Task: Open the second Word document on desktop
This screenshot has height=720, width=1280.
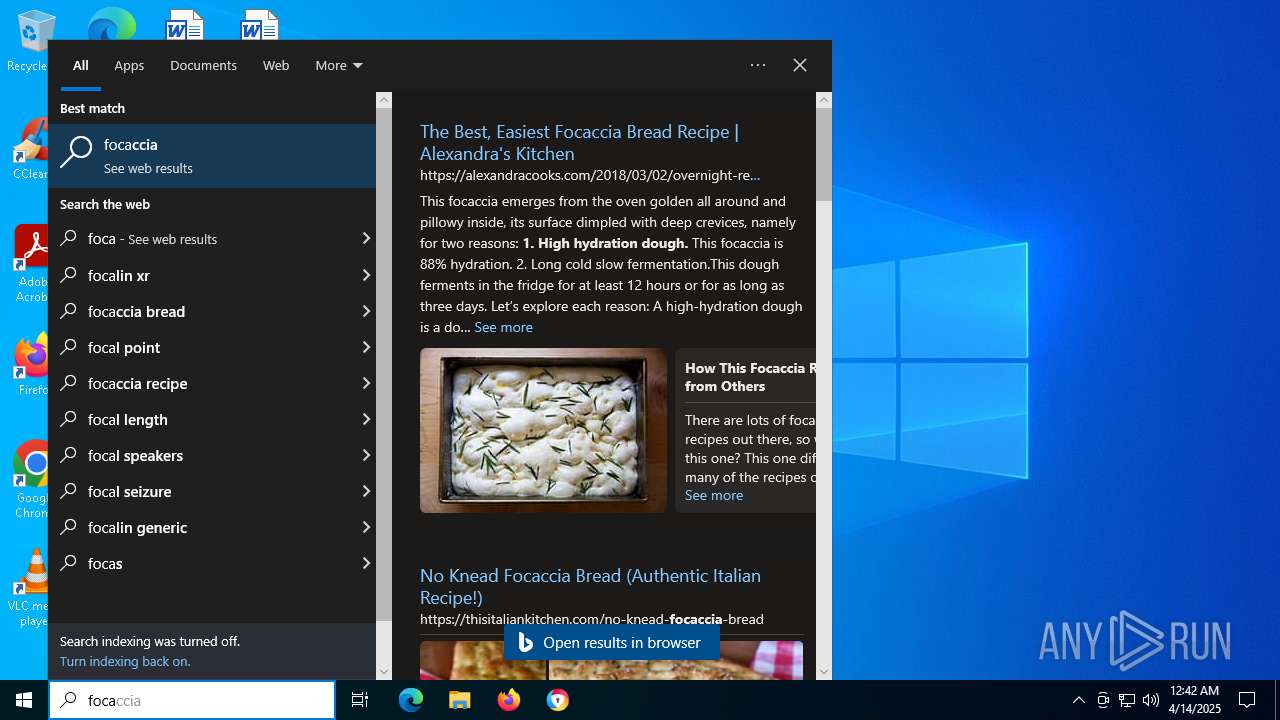Action: pos(259,24)
